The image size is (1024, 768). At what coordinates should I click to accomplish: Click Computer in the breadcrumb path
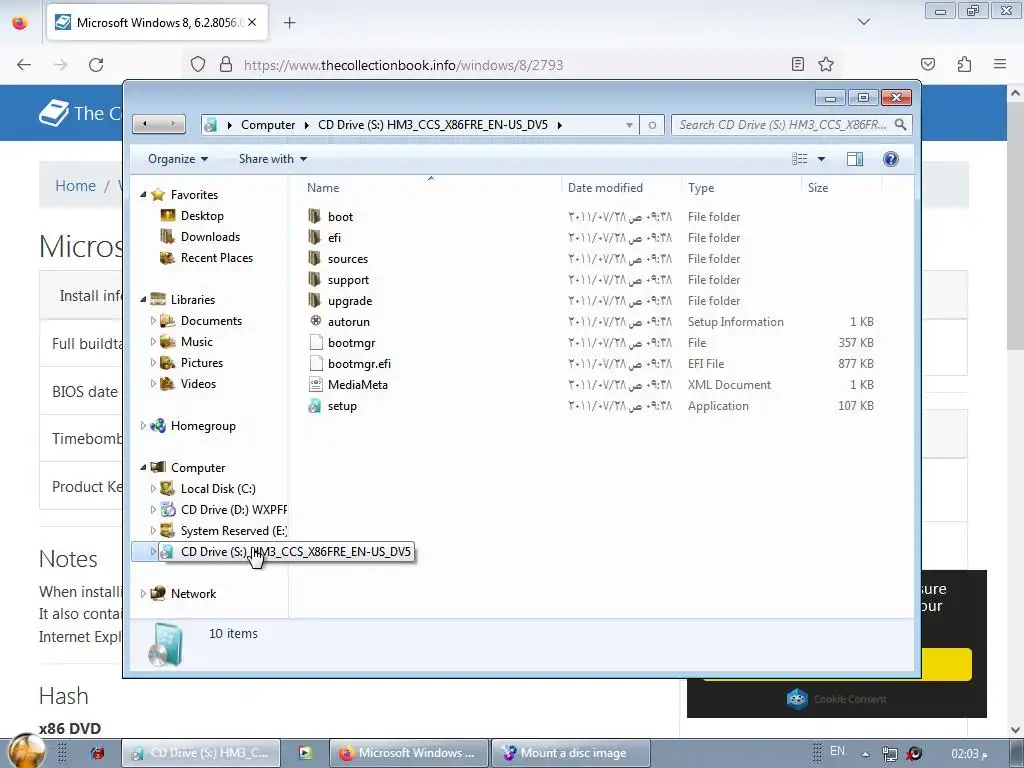[268, 125]
